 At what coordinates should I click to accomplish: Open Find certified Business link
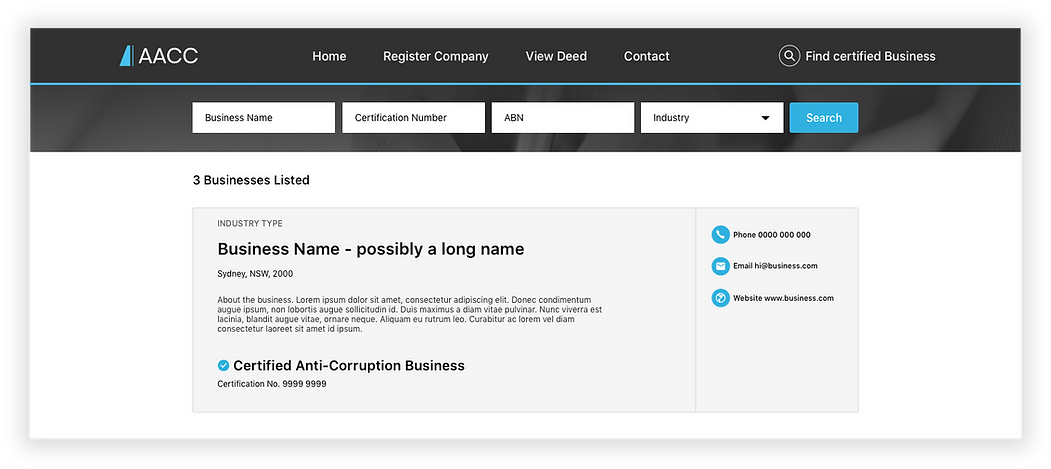[x=870, y=56]
